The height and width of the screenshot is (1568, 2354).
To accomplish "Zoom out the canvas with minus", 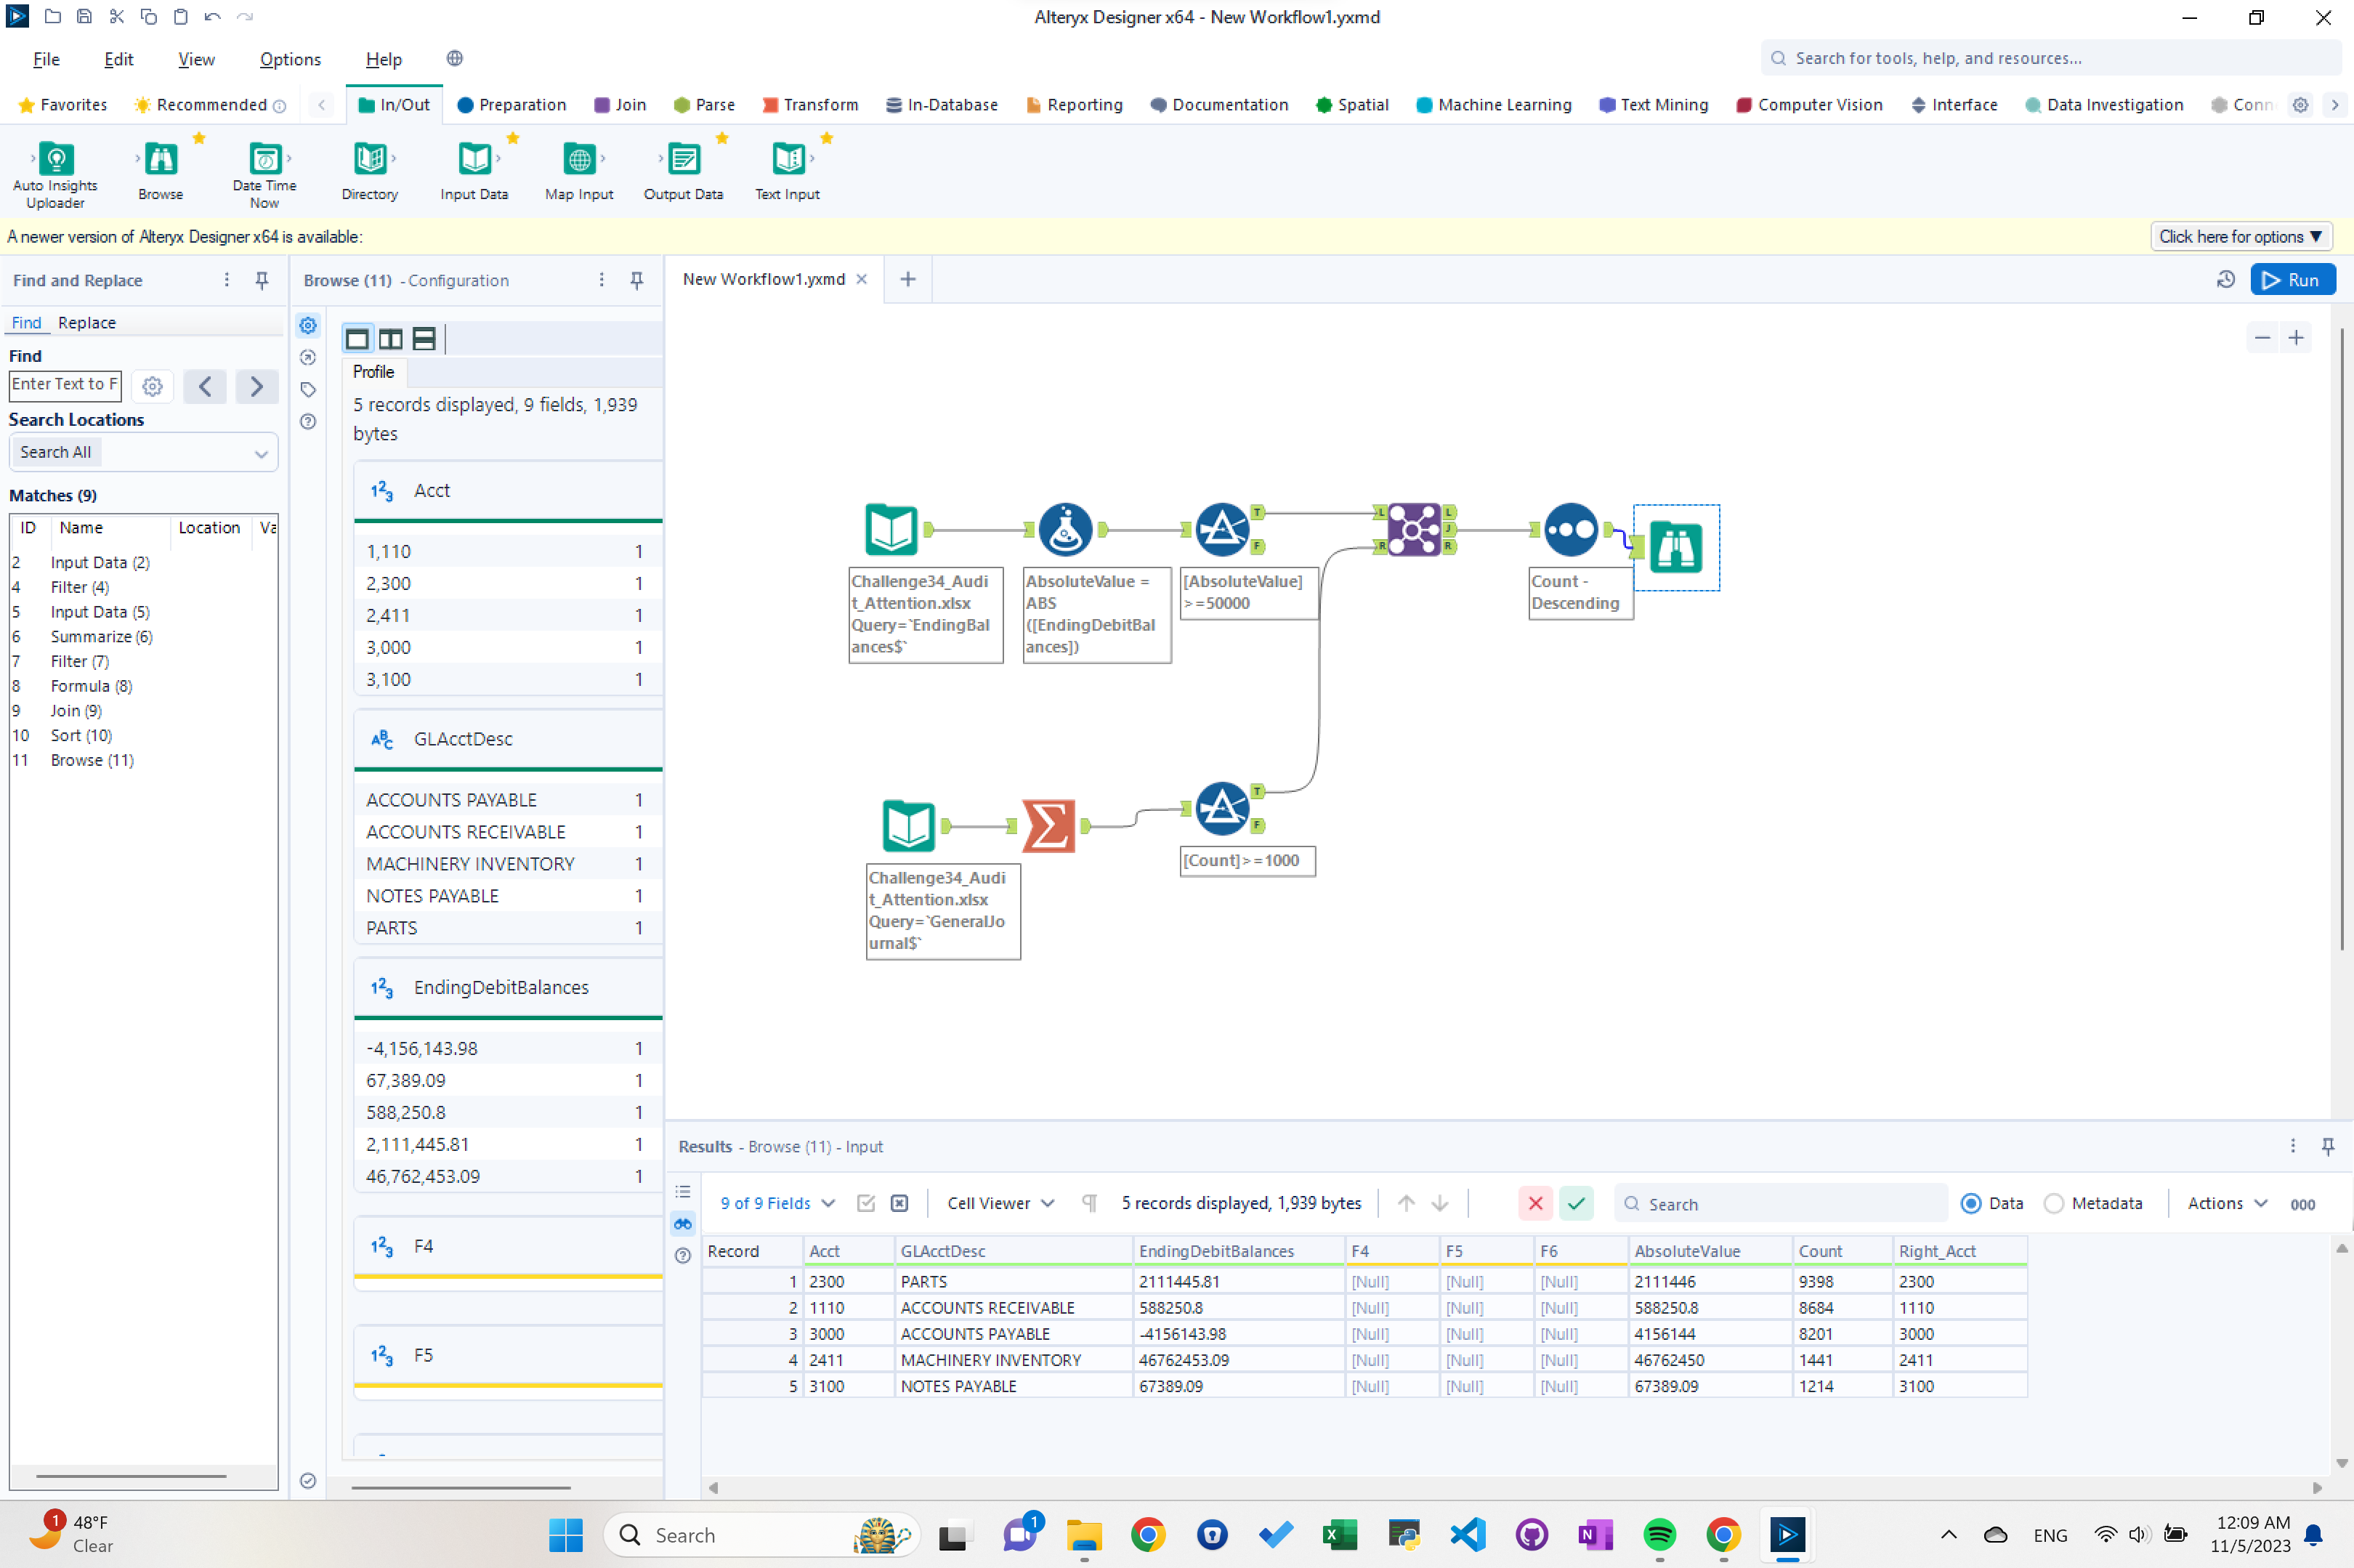I will pos(2262,338).
